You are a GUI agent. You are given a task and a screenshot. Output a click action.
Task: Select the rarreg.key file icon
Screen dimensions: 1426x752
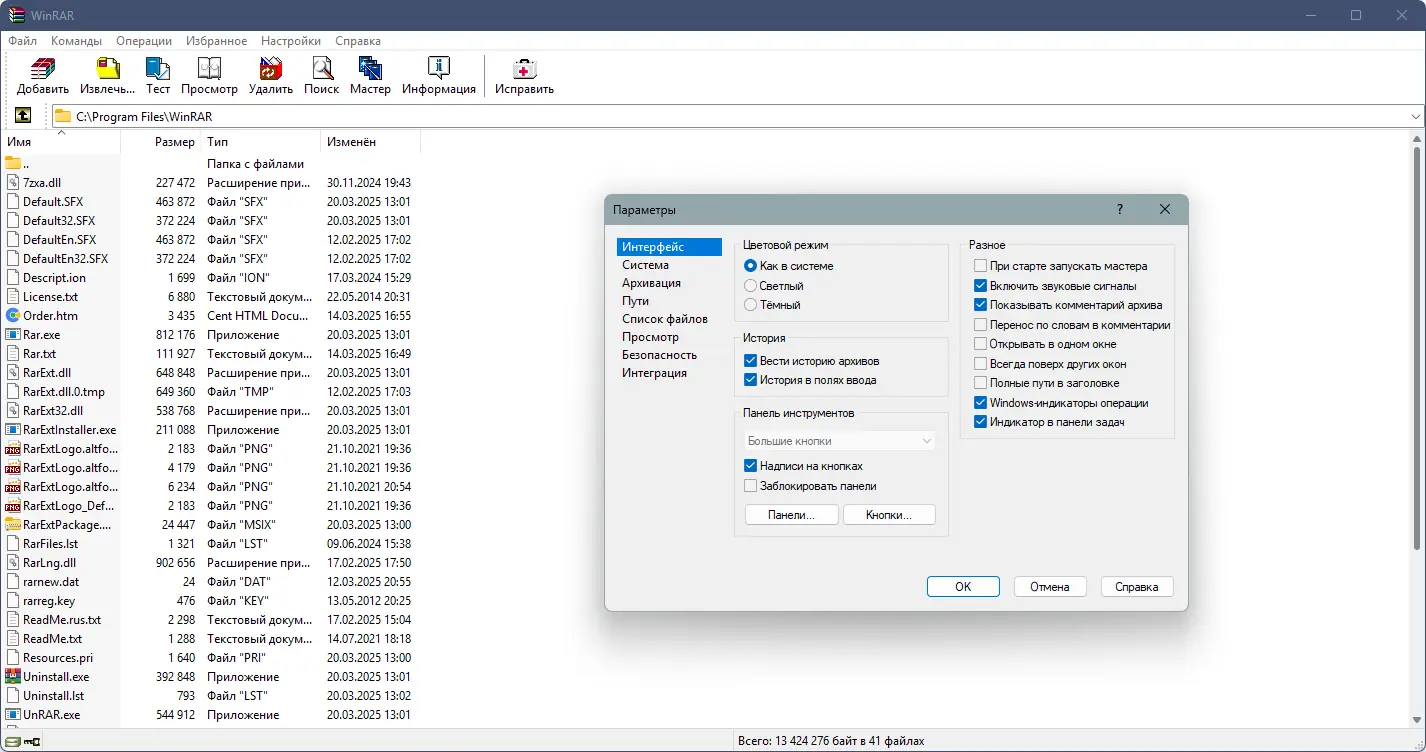click(13, 600)
